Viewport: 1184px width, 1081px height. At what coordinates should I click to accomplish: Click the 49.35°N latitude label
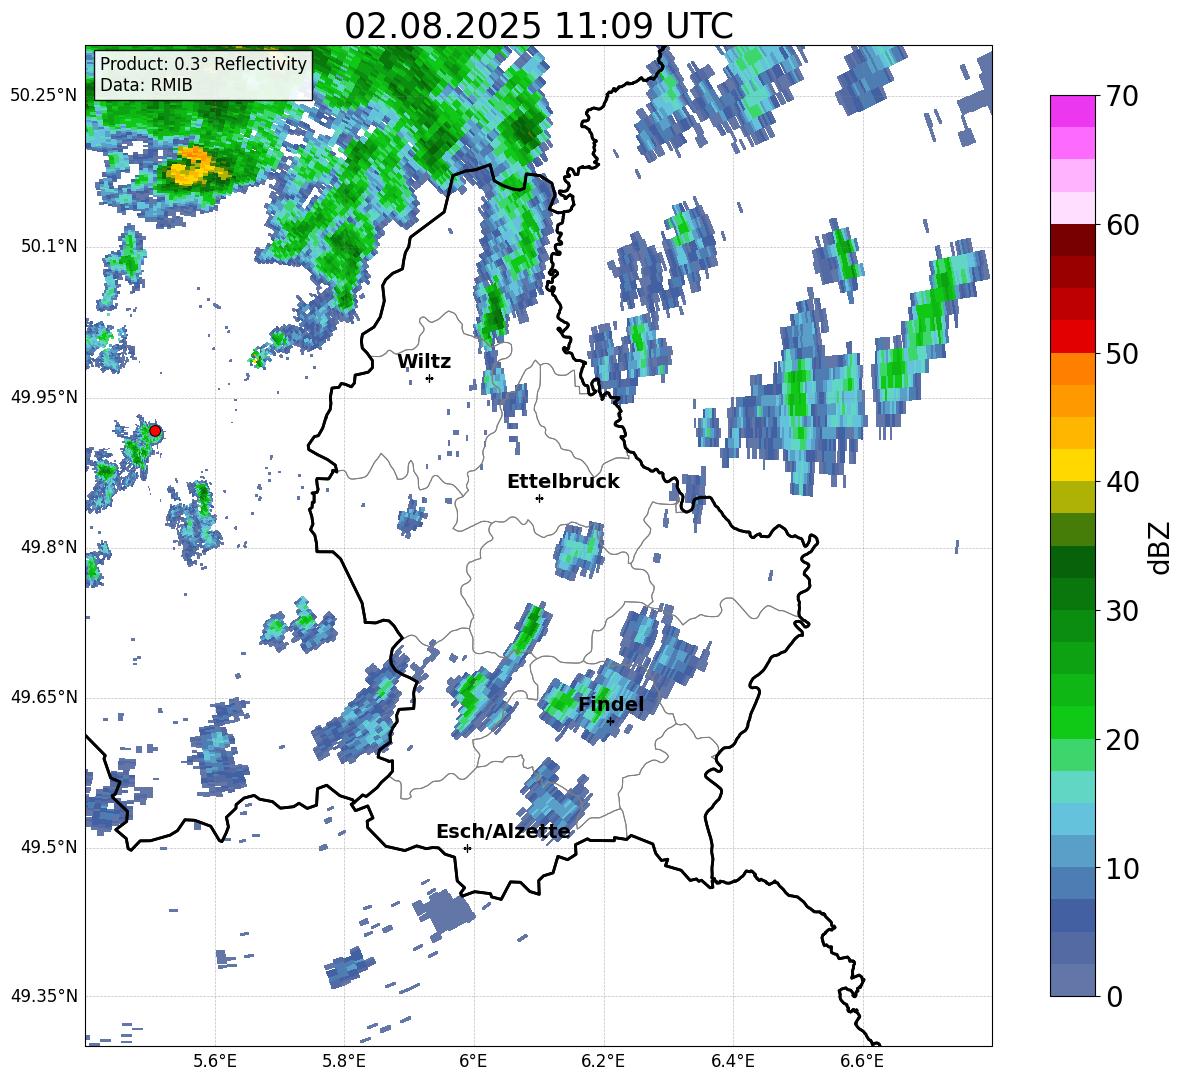click(x=44, y=996)
